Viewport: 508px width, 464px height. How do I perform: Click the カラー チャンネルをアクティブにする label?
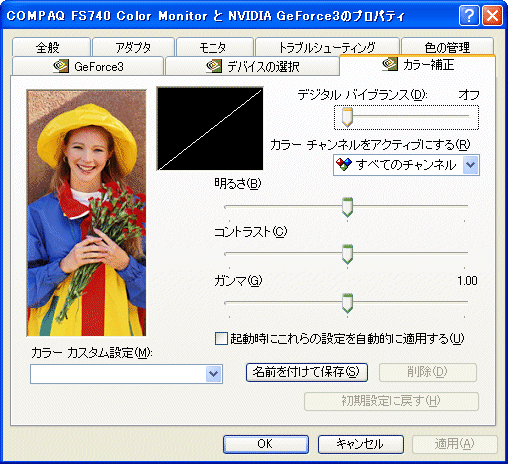tap(370, 145)
